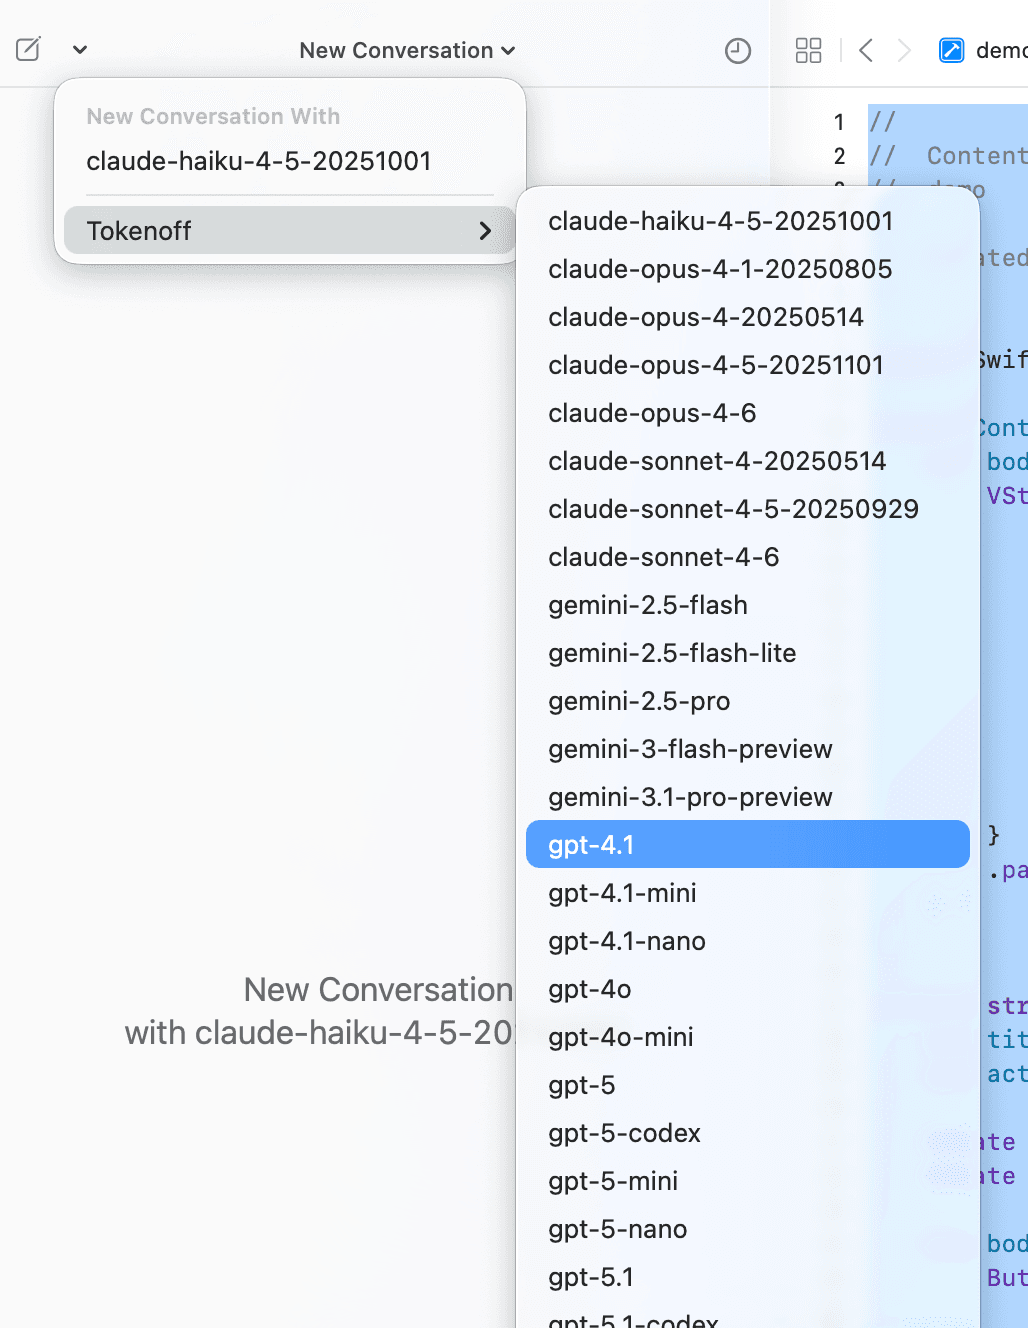Expand the Tokenoff submenu
This screenshot has width=1028, height=1328.
288,231
